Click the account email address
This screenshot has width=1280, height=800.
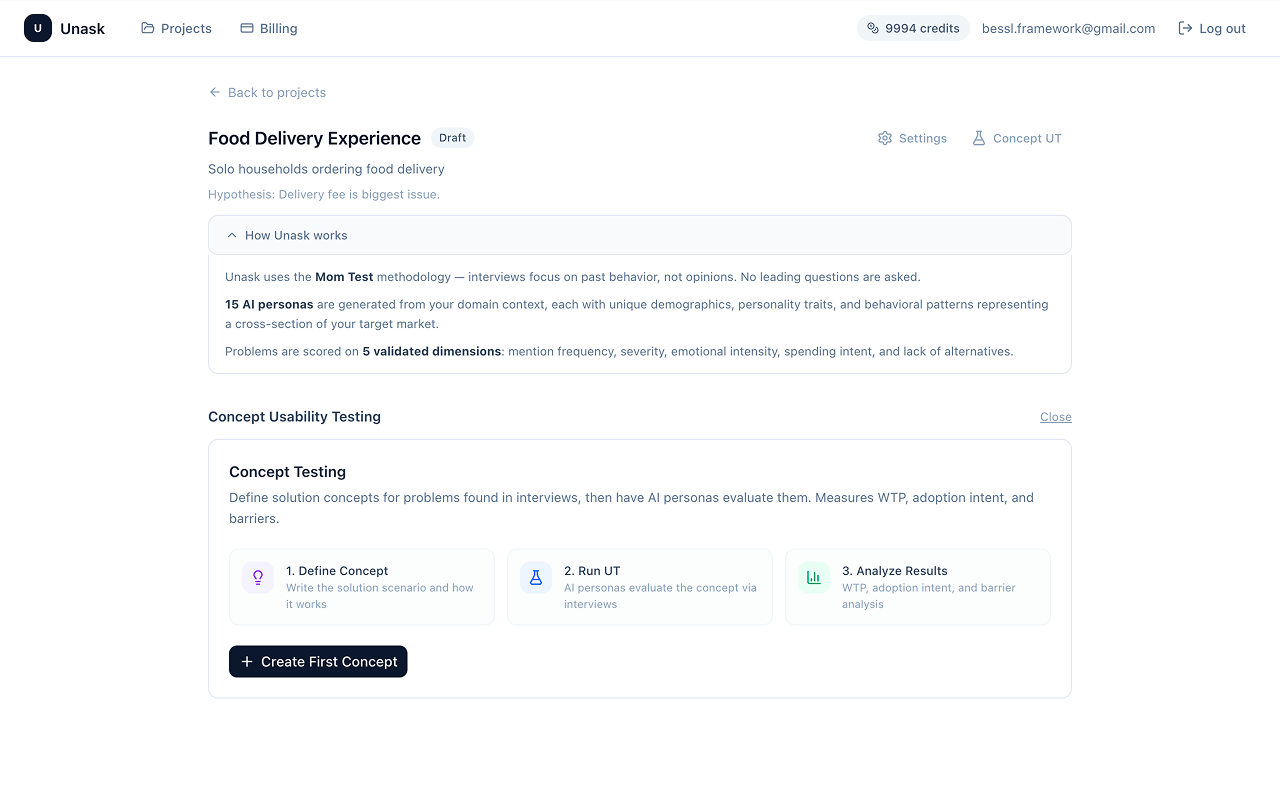(x=1068, y=28)
